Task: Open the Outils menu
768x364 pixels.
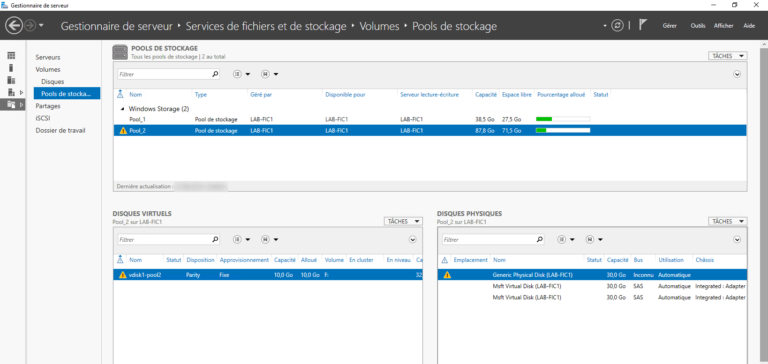Action: point(698,26)
